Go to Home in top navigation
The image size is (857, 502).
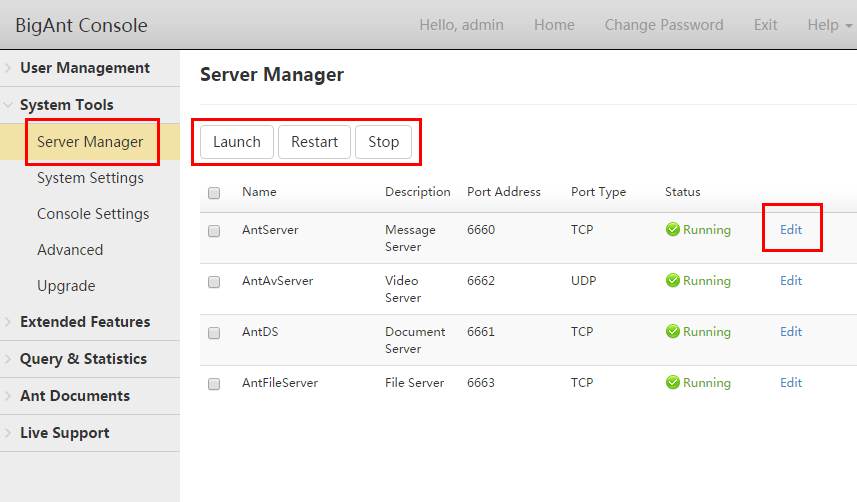click(554, 25)
